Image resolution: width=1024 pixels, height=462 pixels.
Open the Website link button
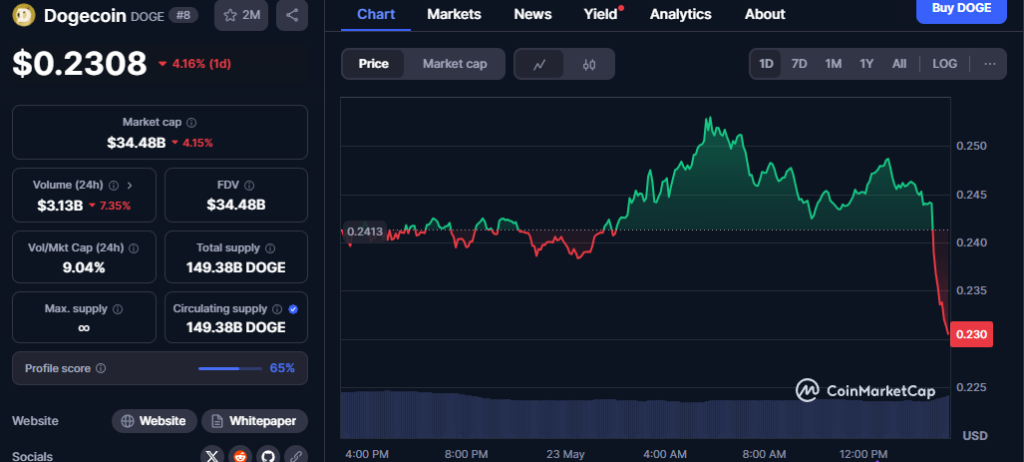click(x=154, y=421)
